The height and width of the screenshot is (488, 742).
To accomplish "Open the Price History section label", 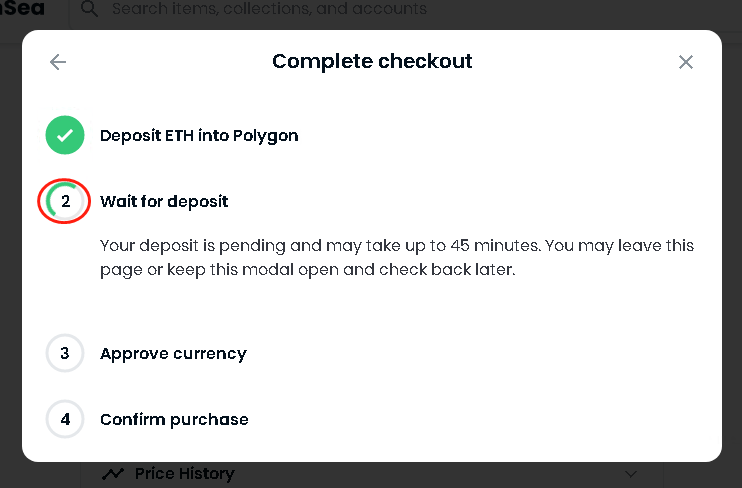I will pos(184,474).
